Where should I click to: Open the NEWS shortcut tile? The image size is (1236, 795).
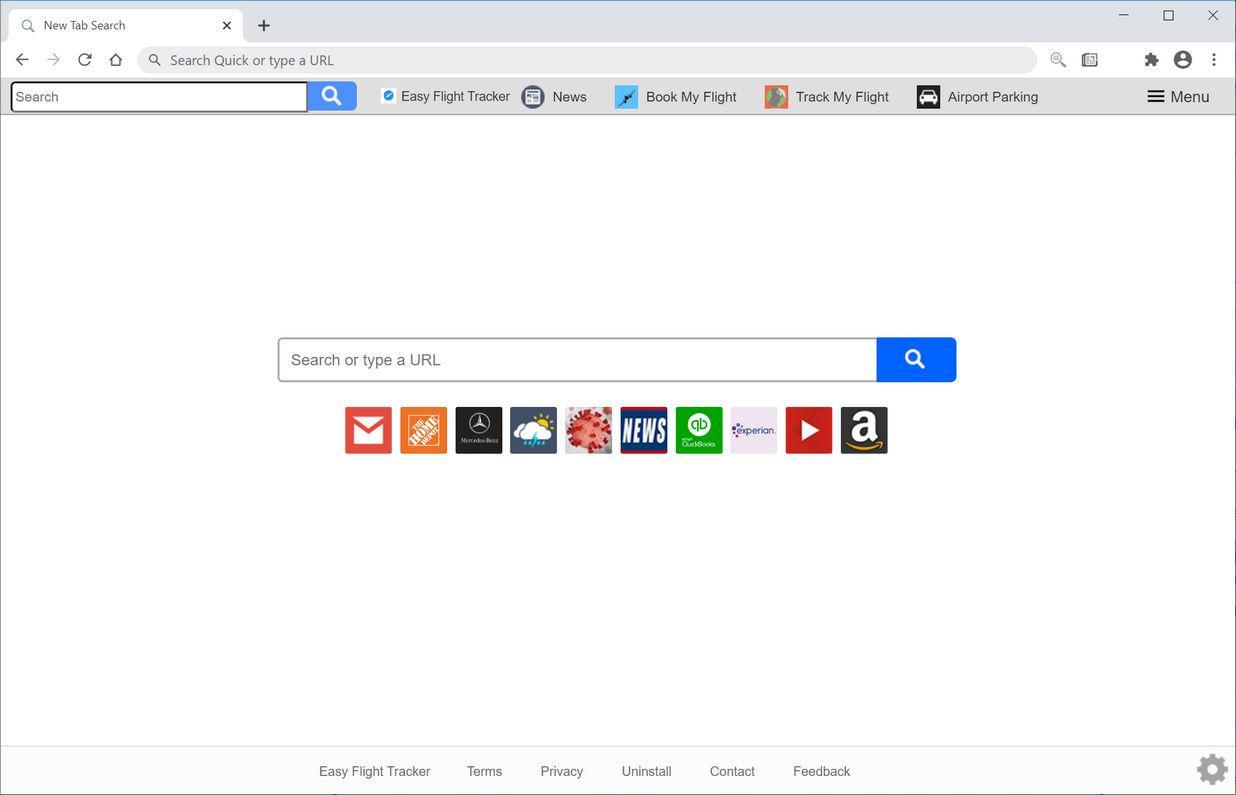tap(643, 430)
